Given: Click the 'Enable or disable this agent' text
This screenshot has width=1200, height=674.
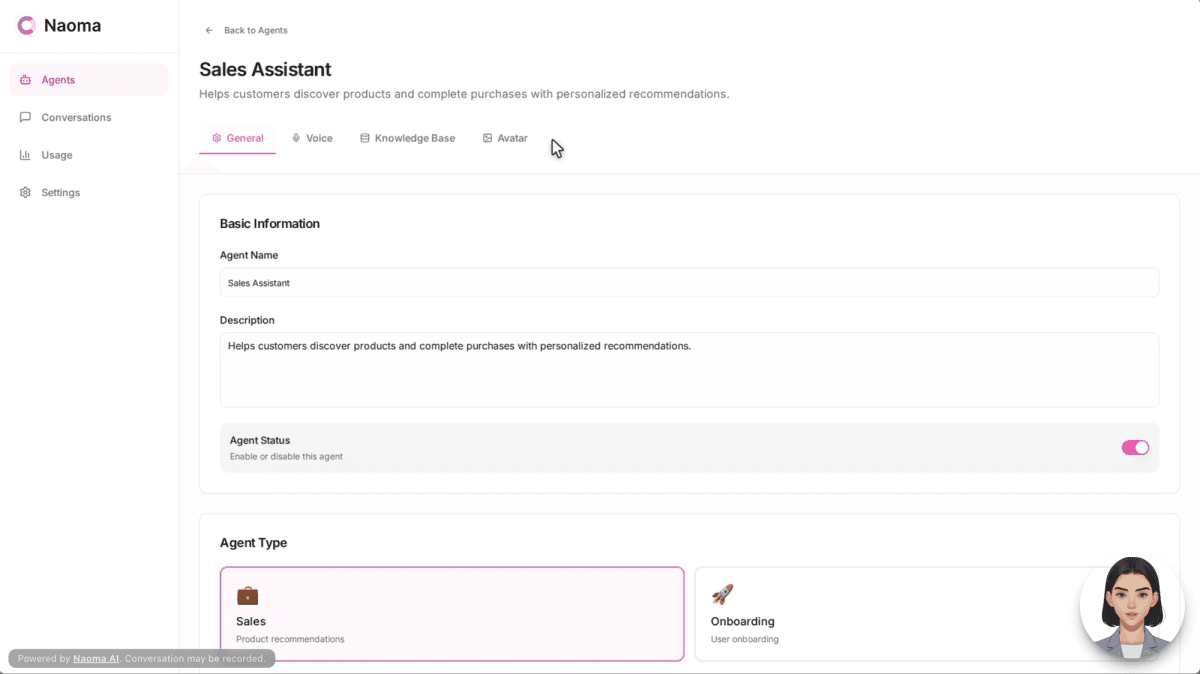Looking at the screenshot, I should point(286,457).
